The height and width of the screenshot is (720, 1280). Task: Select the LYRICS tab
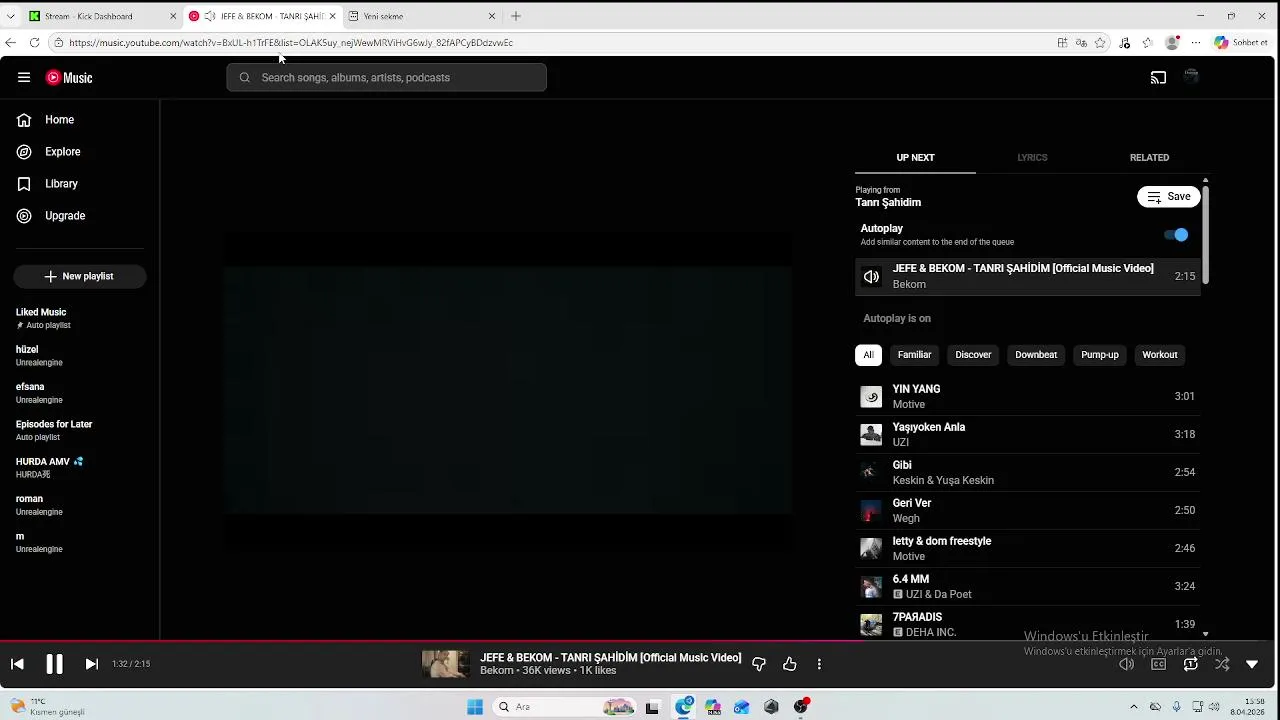click(1032, 158)
